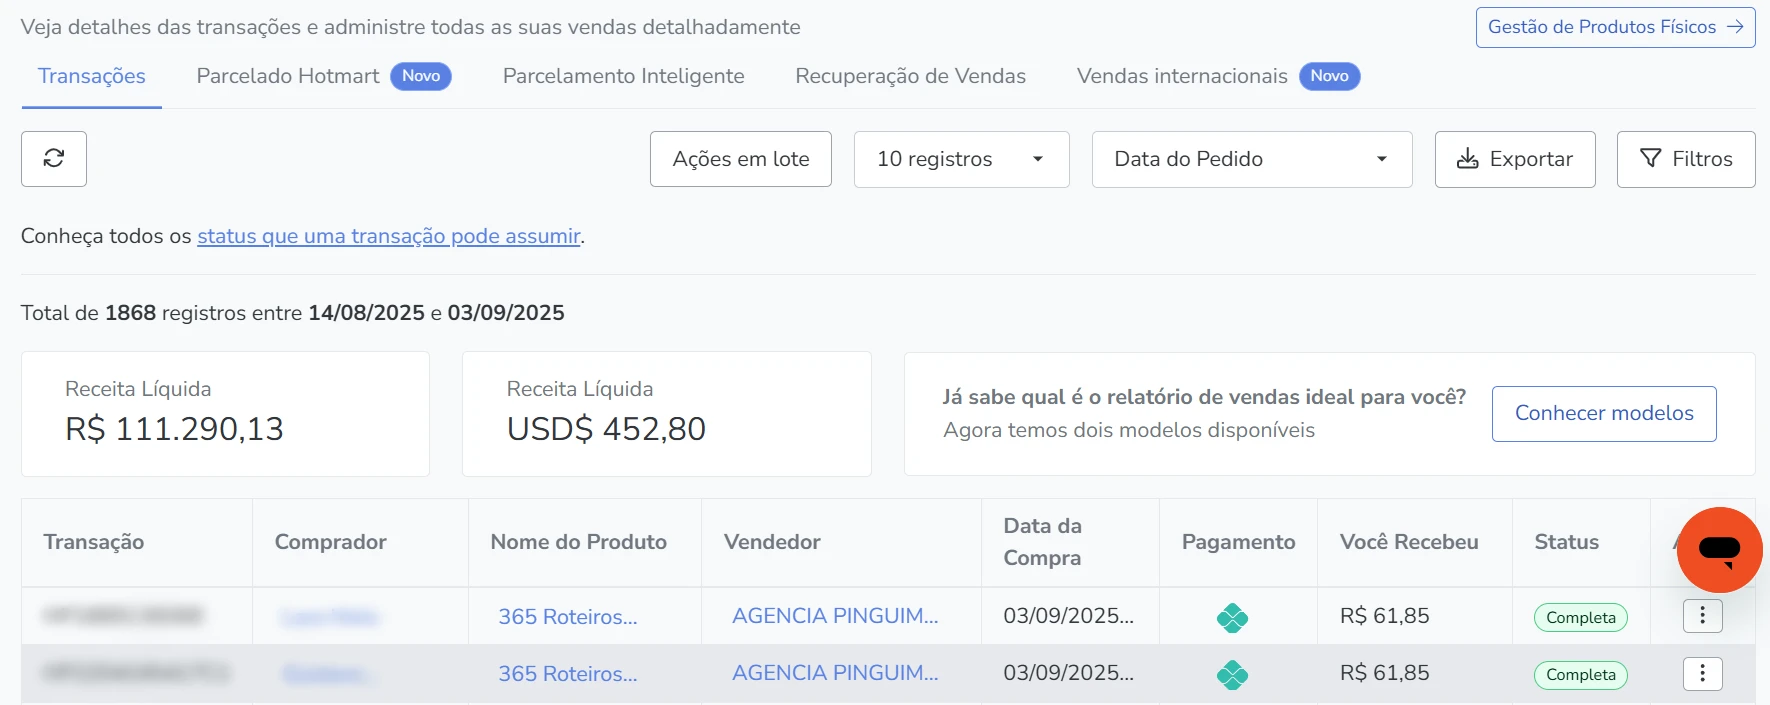Viewport: 1770px width, 705px height.
Task: Open the 10 registros dropdown
Action: coord(960,159)
